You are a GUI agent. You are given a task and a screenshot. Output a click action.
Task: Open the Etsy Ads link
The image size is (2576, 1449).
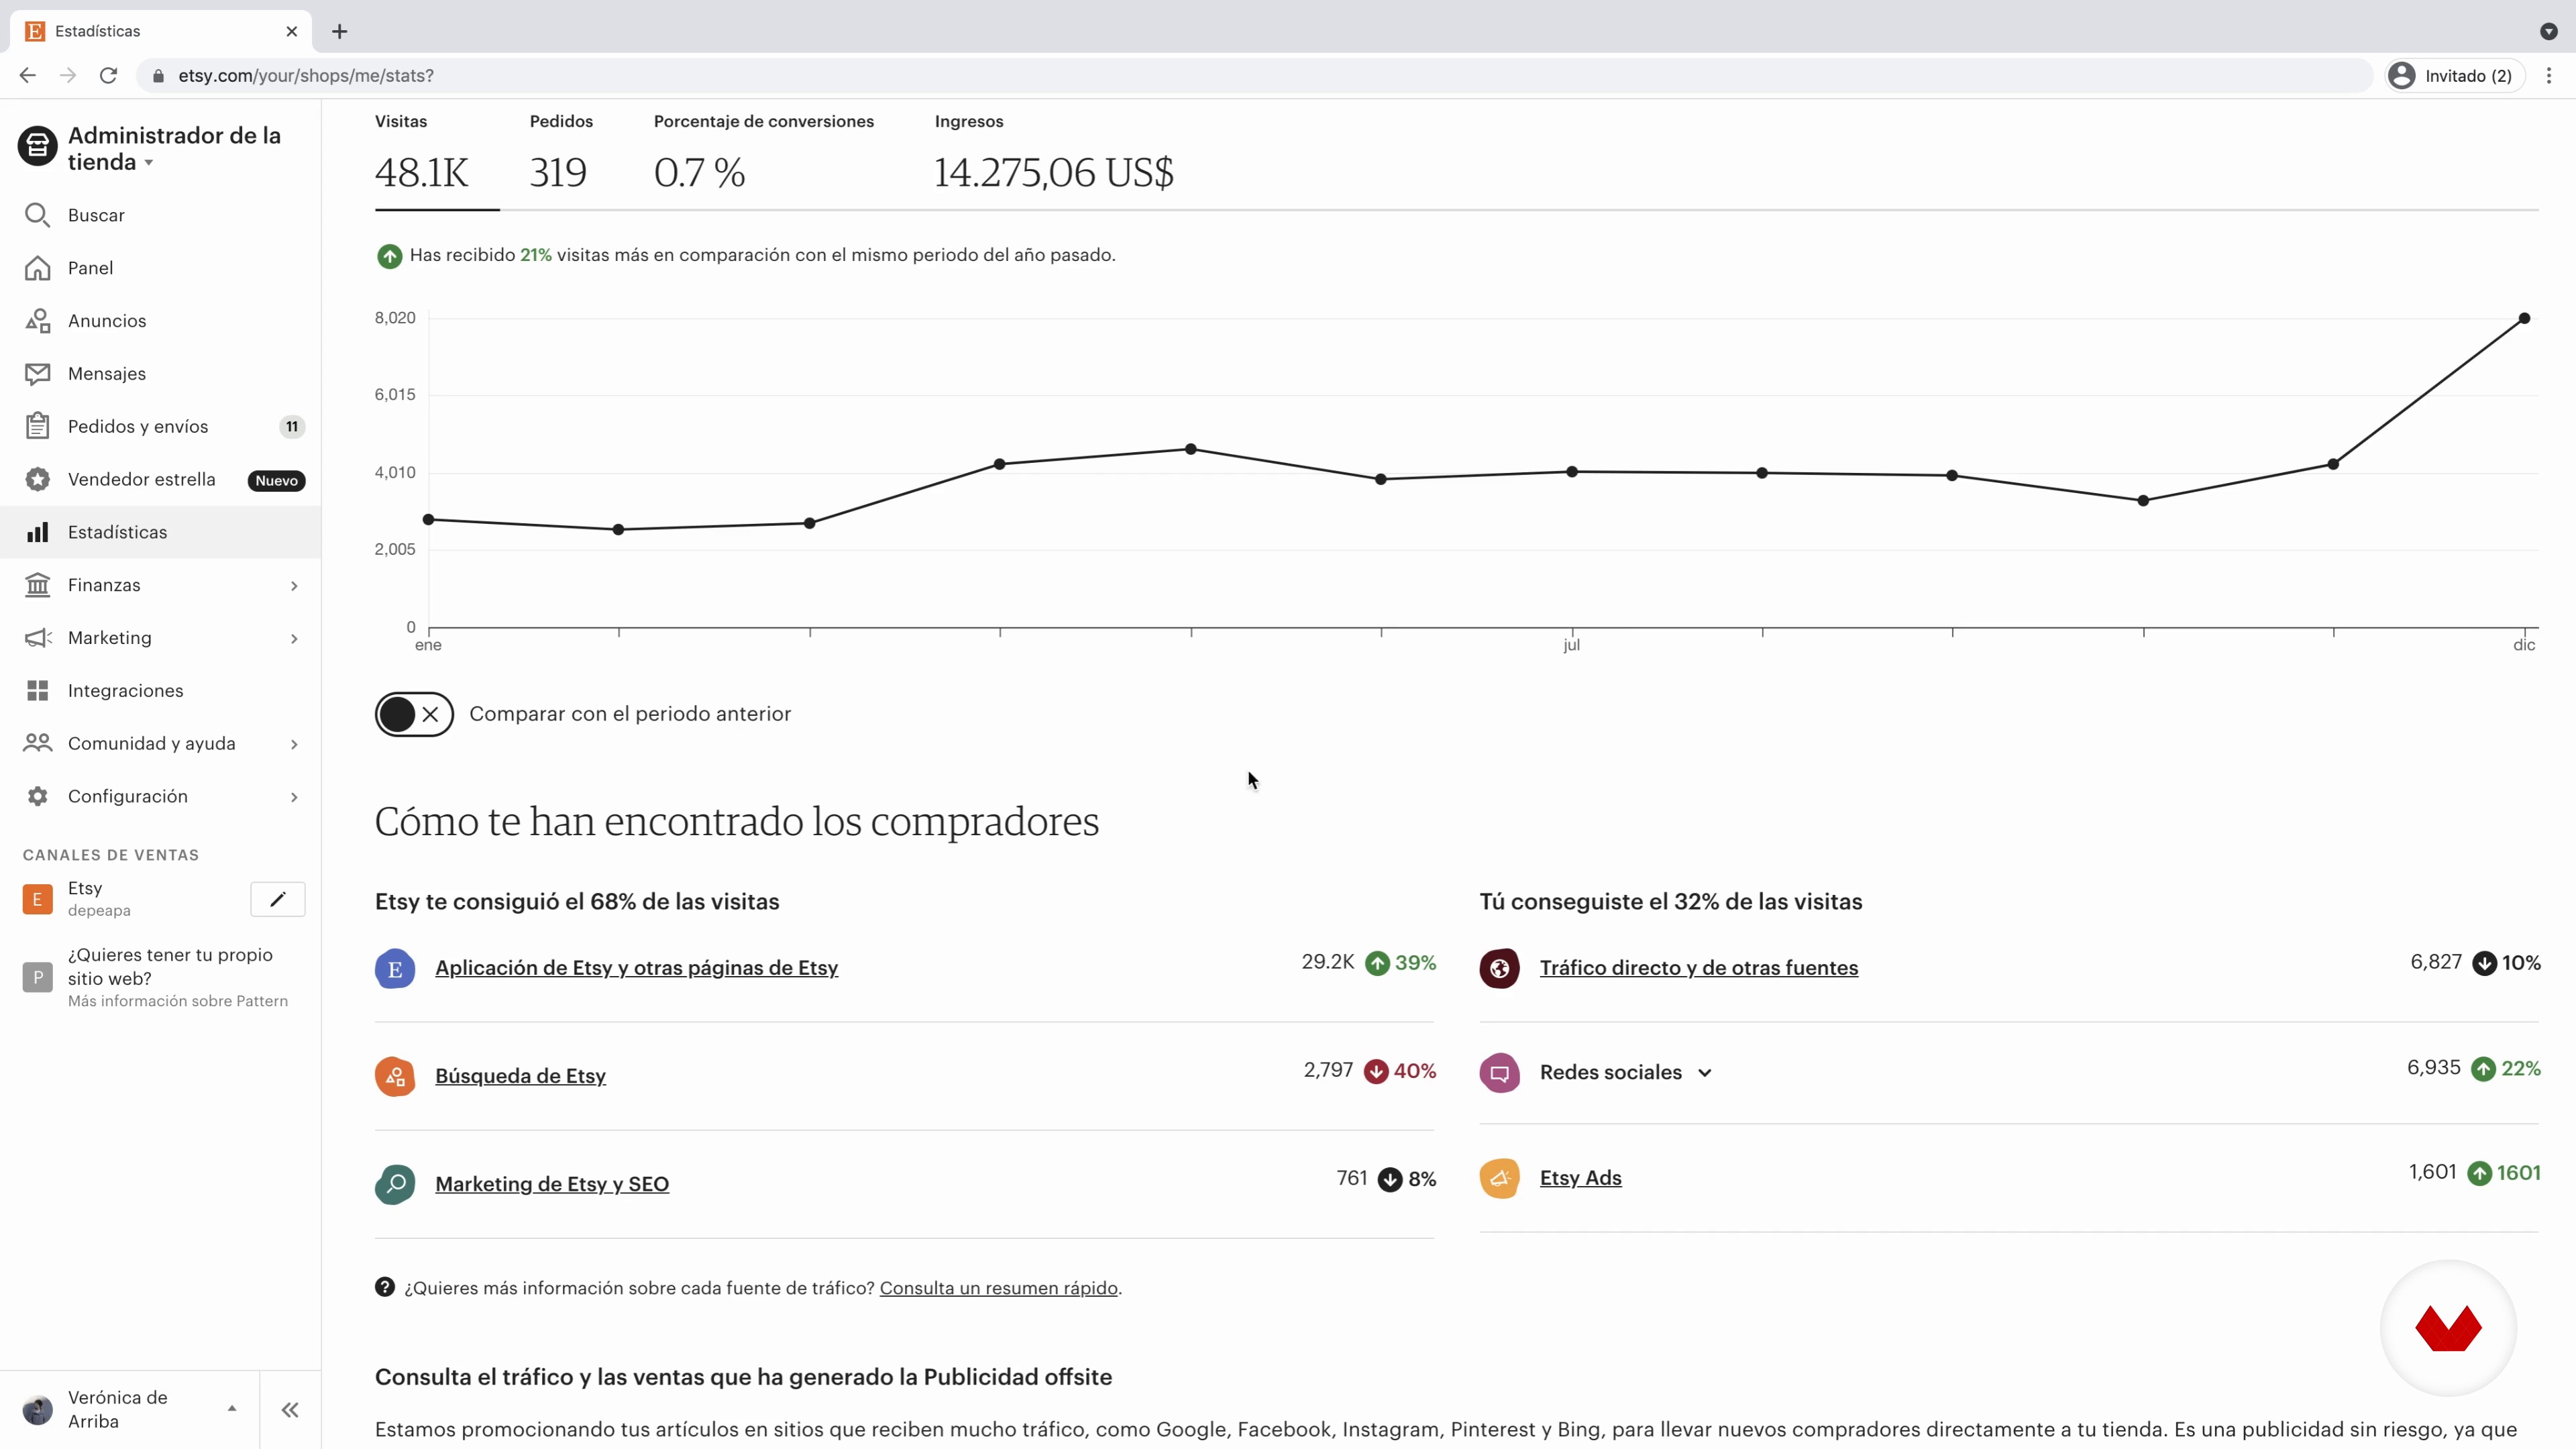[x=1580, y=1178]
